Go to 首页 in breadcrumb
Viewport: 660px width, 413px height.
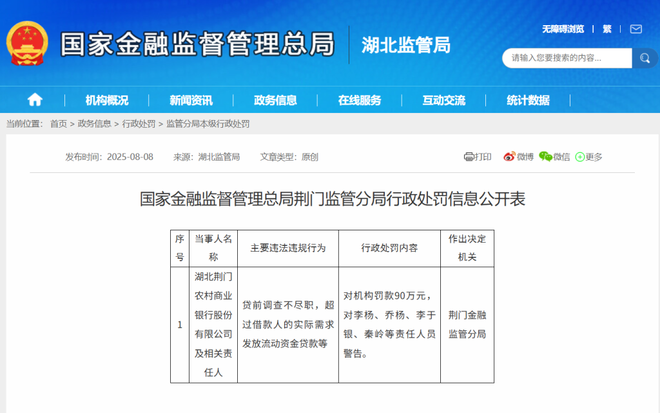[59, 124]
